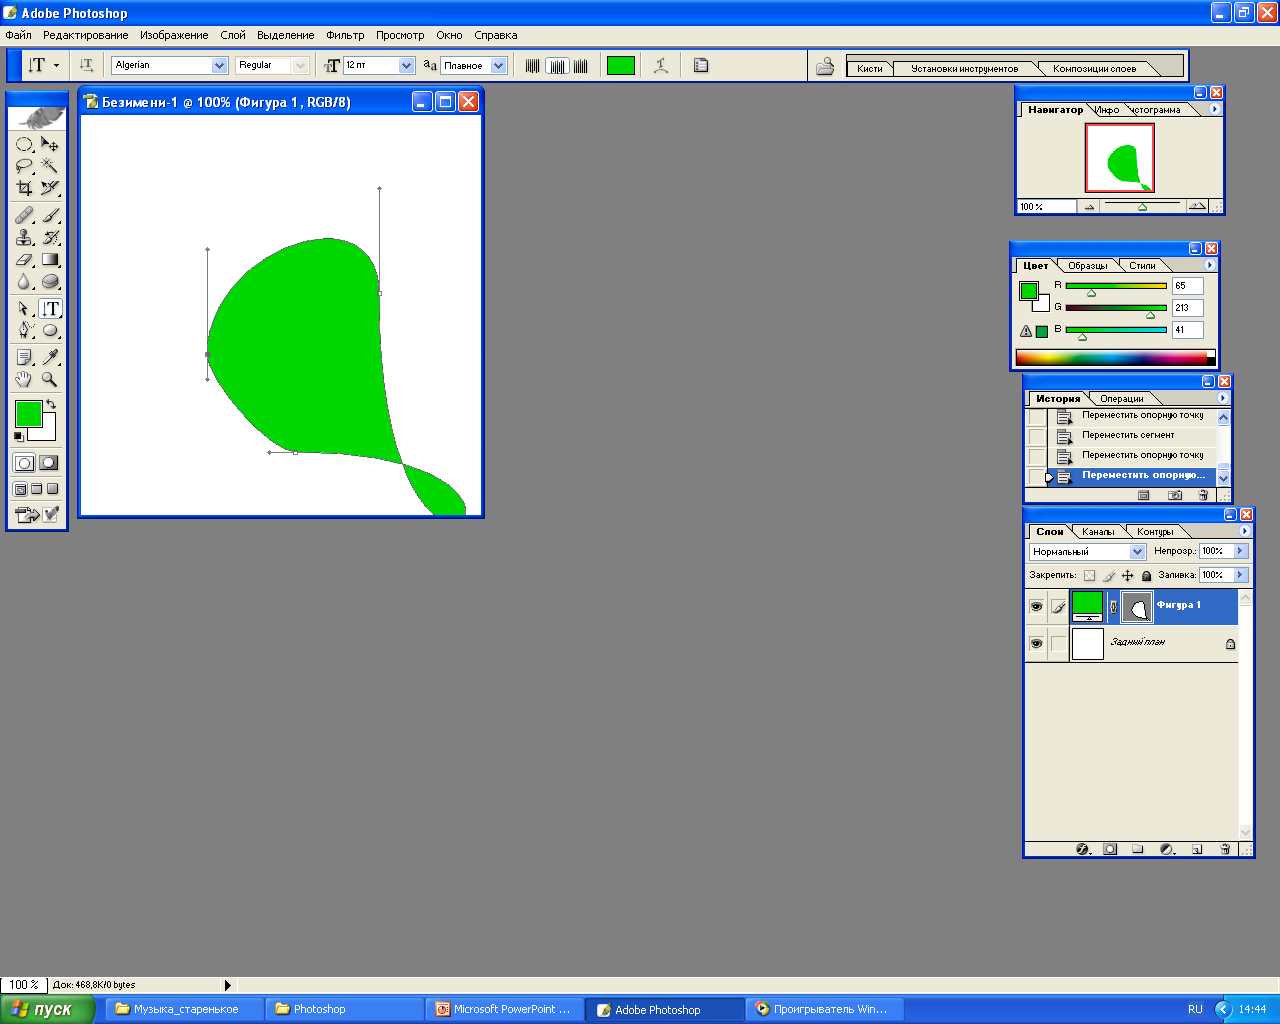Expand layer opacity slider arrow

(x=1240, y=551)
